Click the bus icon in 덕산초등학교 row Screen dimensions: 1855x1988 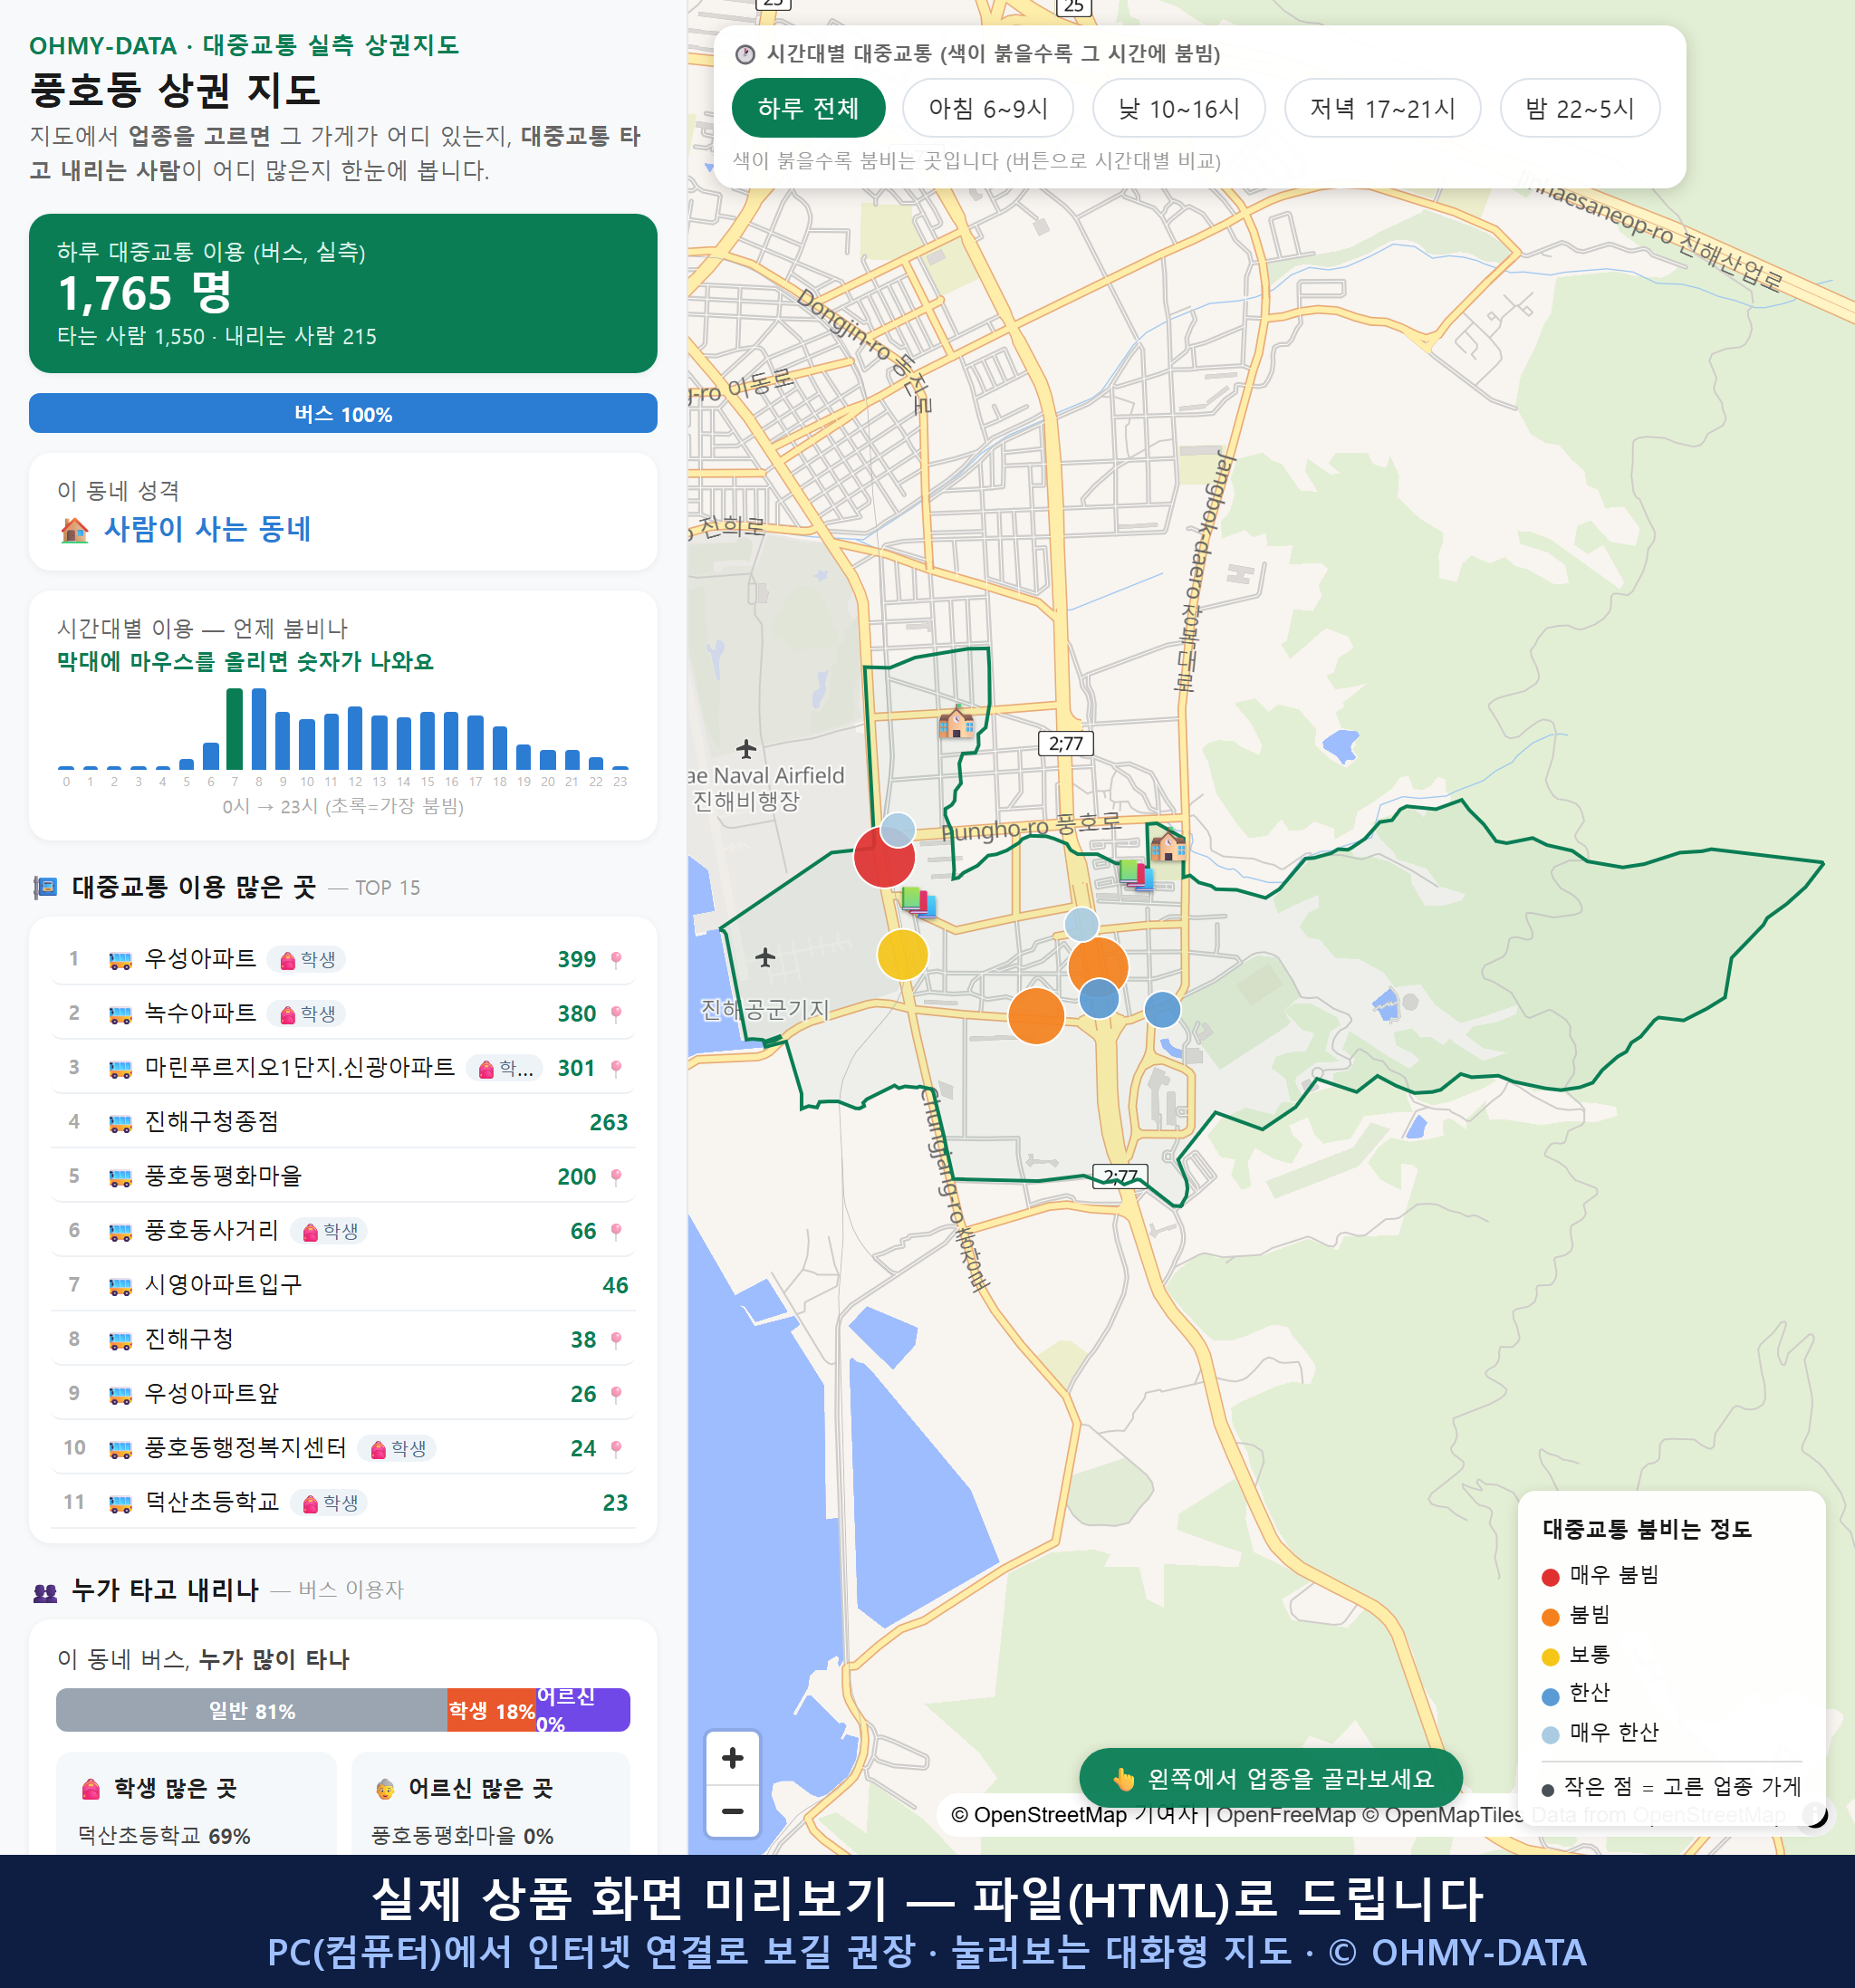pyautogui.click(x=120, y=1503)
